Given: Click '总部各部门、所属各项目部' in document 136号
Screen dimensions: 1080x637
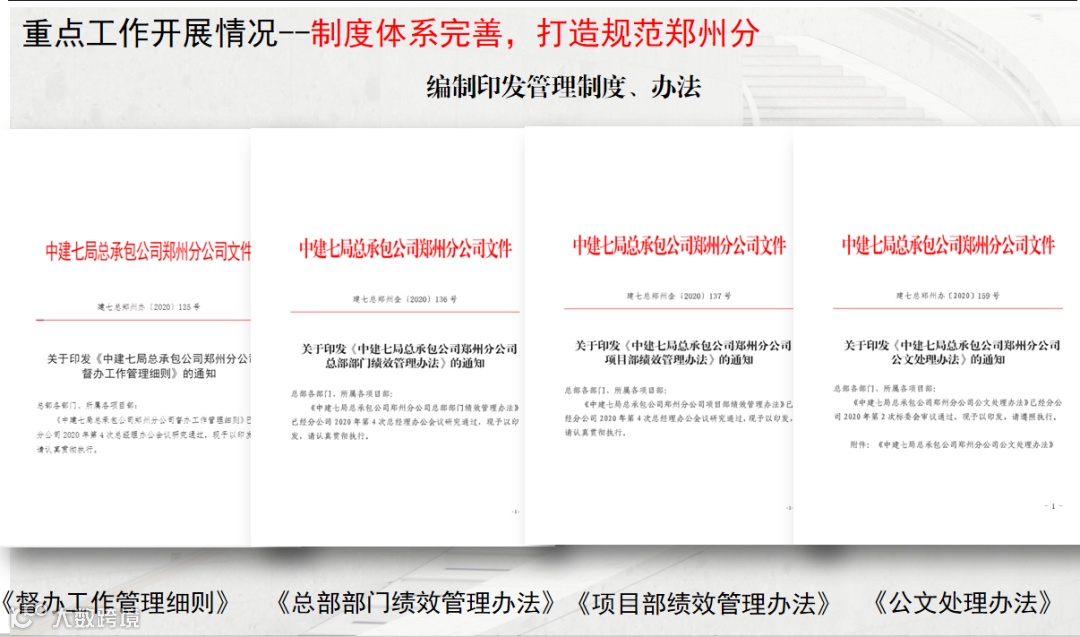Looking at the screenshot, I should [342, 394].
